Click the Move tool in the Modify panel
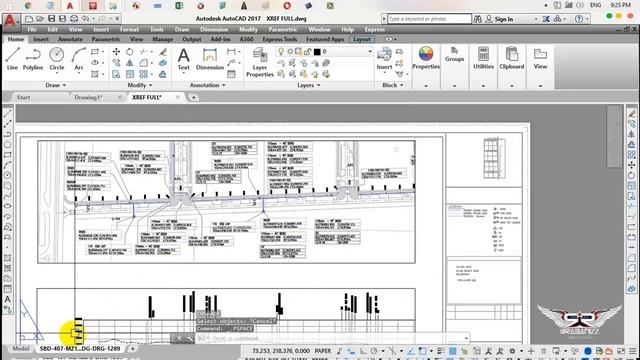640x360 pixels. [116, 52]
